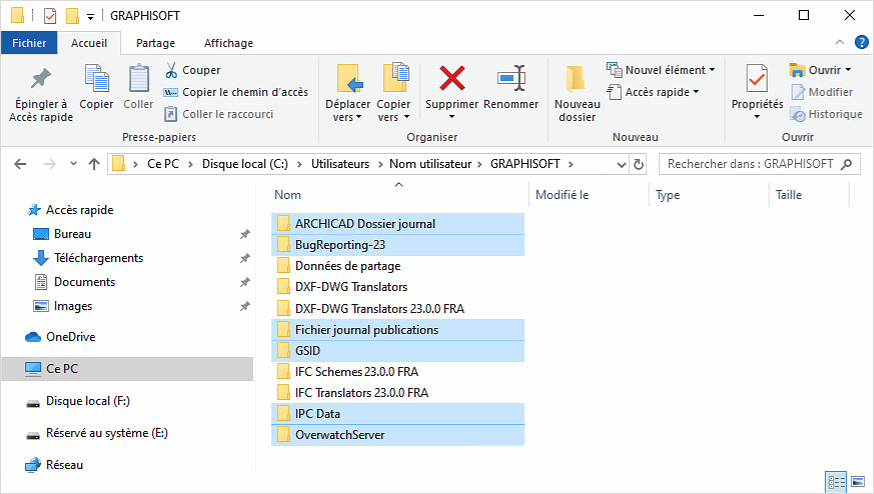Viewport: 874px width, 494px height.
Task: Switch to the Affichage tab
Action: 229,43
